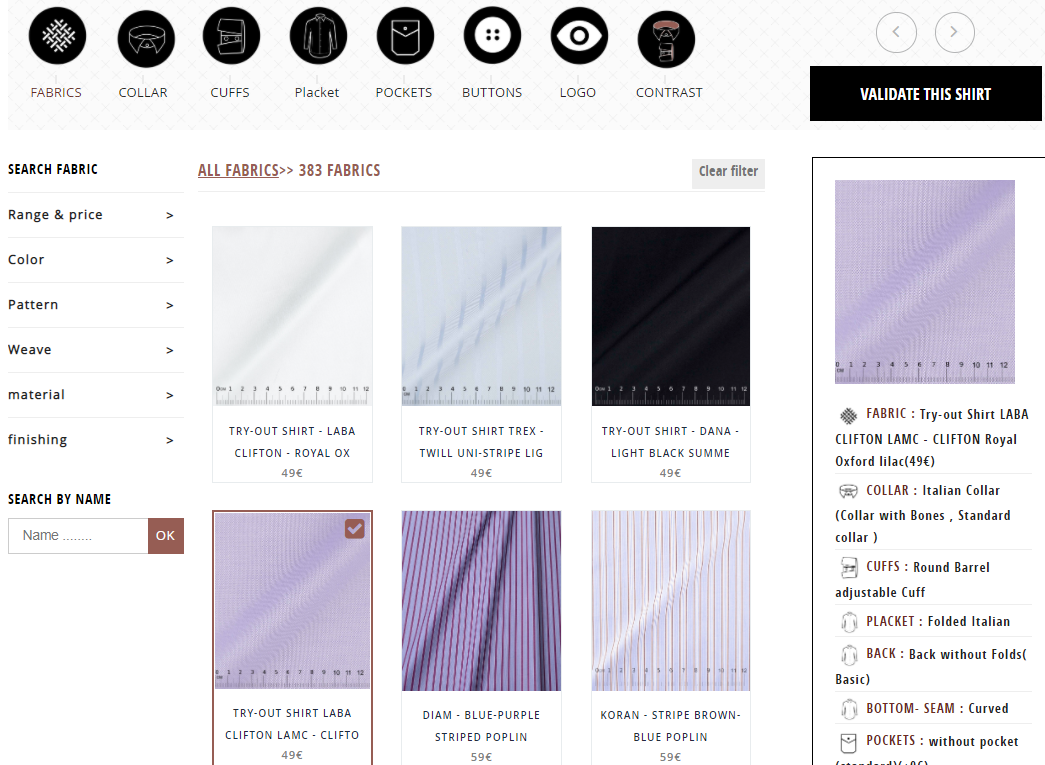Viewport: 1045px width, 765px height.
Task: Switch to the CONTRAST tab label
Action: click(x=669, y=93)
